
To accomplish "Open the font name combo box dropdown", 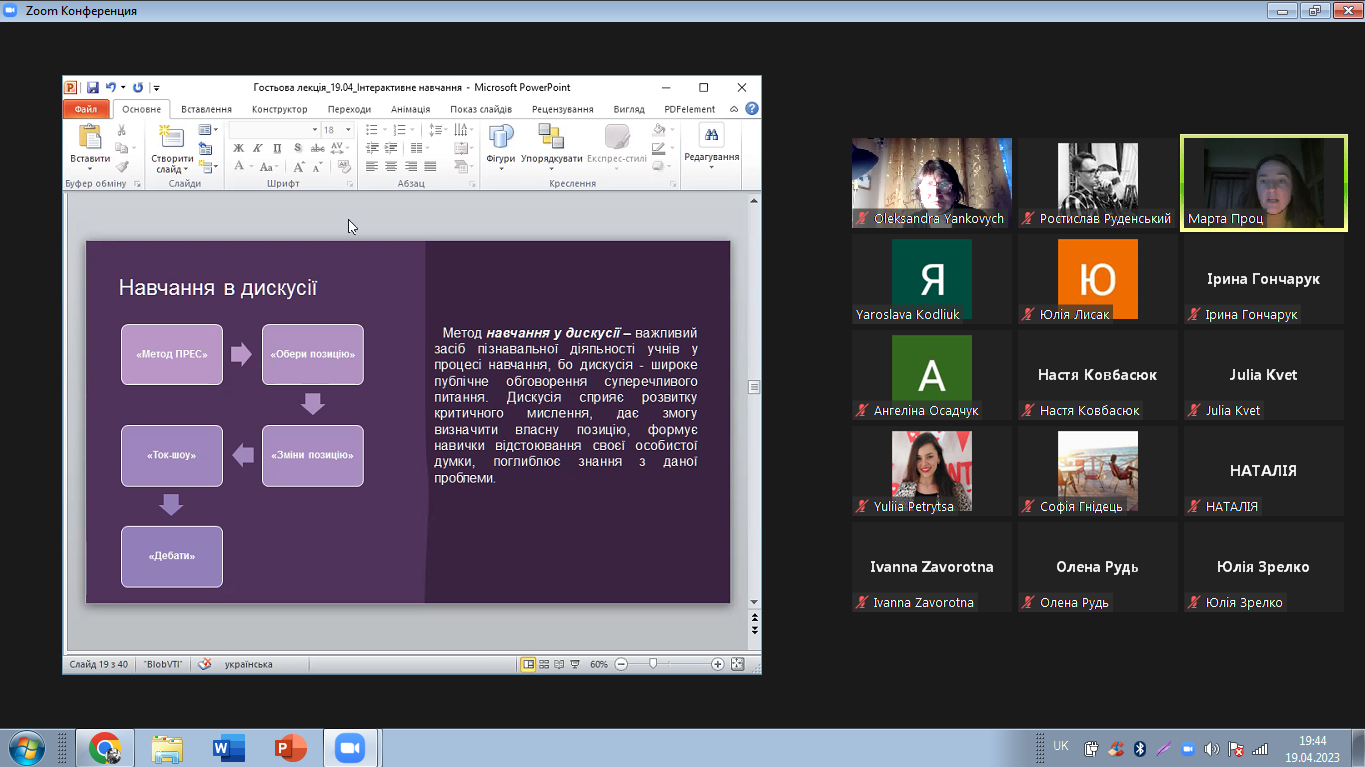I will coord(313,130).
